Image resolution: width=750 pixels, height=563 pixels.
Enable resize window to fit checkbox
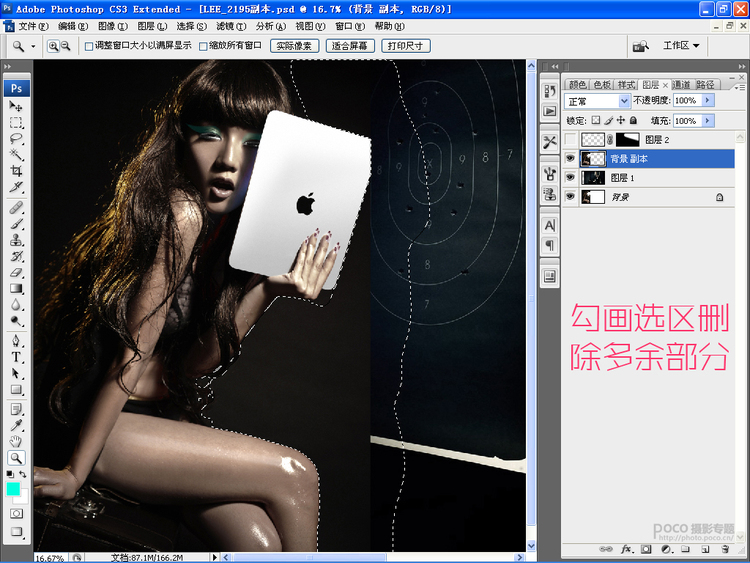[x=89, y=46]
